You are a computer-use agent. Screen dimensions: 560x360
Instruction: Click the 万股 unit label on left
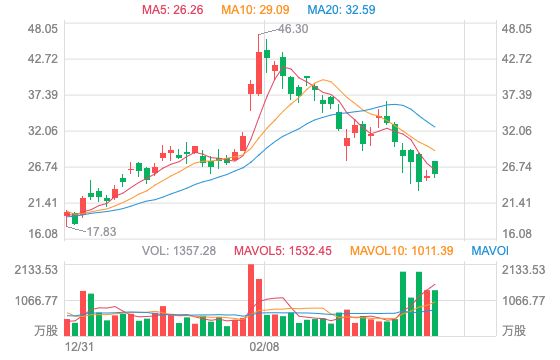click(46, 330)
